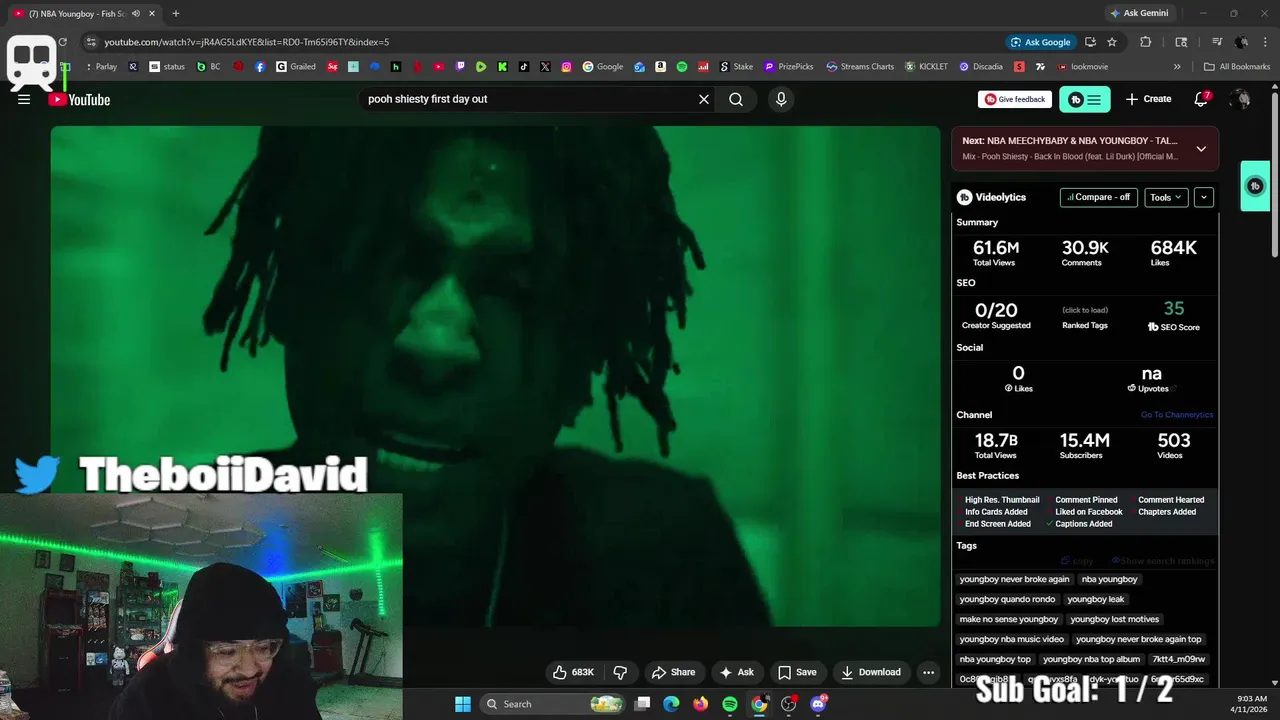Open the lookmovie bookmark

click(x=1082, y=67)
